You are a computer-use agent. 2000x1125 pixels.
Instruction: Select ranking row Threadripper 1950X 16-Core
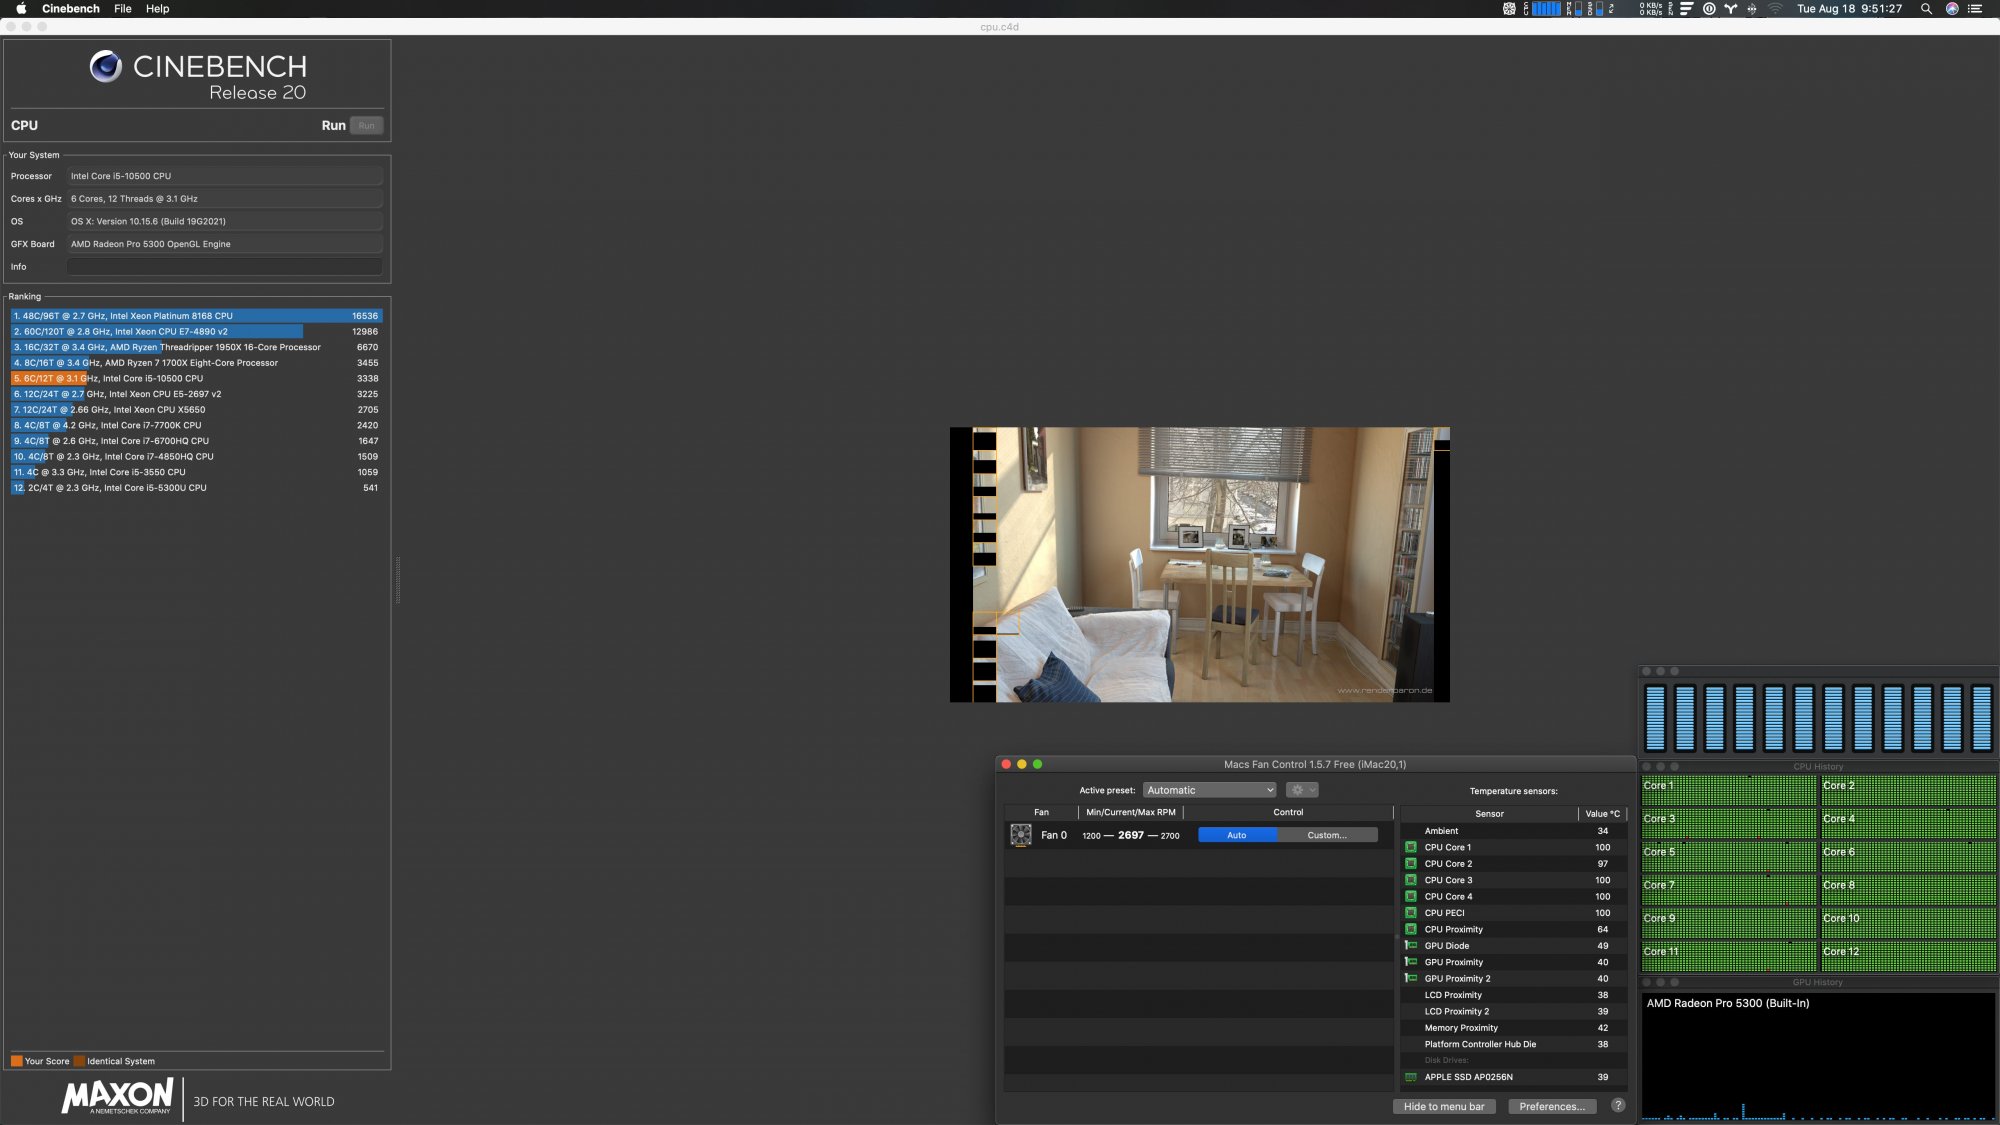click(x=196, y=347)
